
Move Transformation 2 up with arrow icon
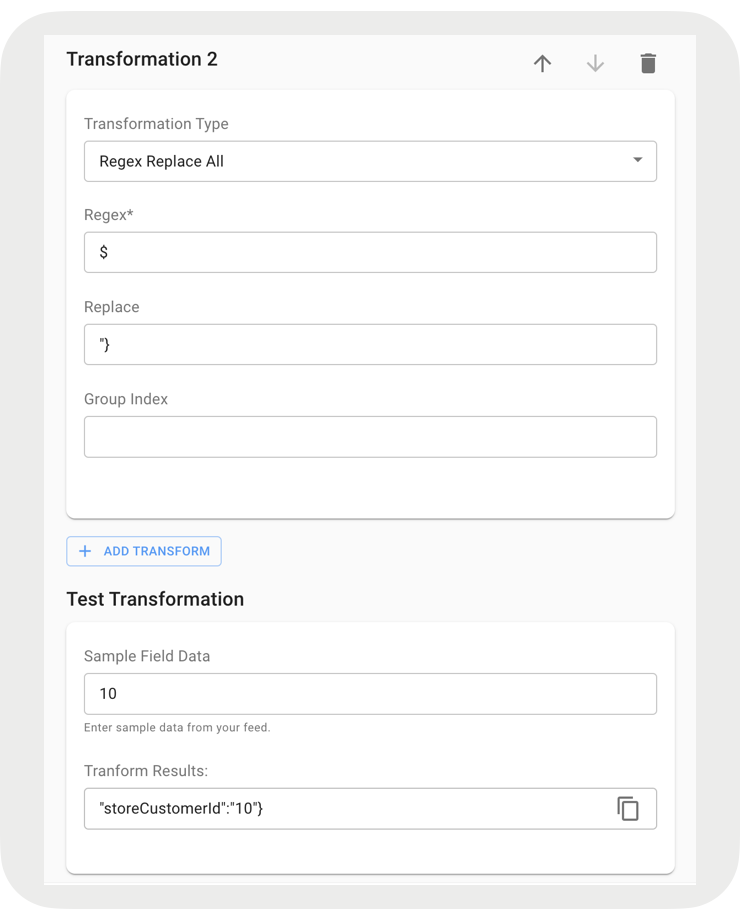tap(542, 63)
